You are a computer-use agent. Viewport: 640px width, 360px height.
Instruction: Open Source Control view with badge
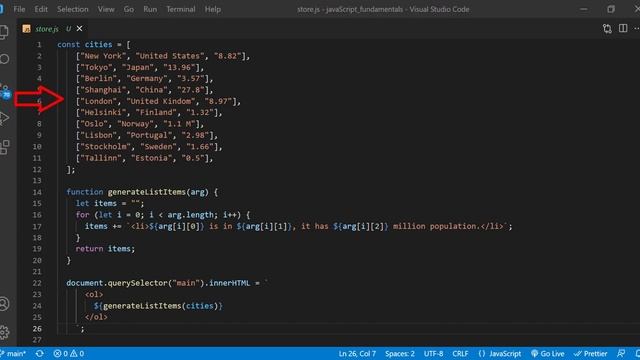pos(5,92)
